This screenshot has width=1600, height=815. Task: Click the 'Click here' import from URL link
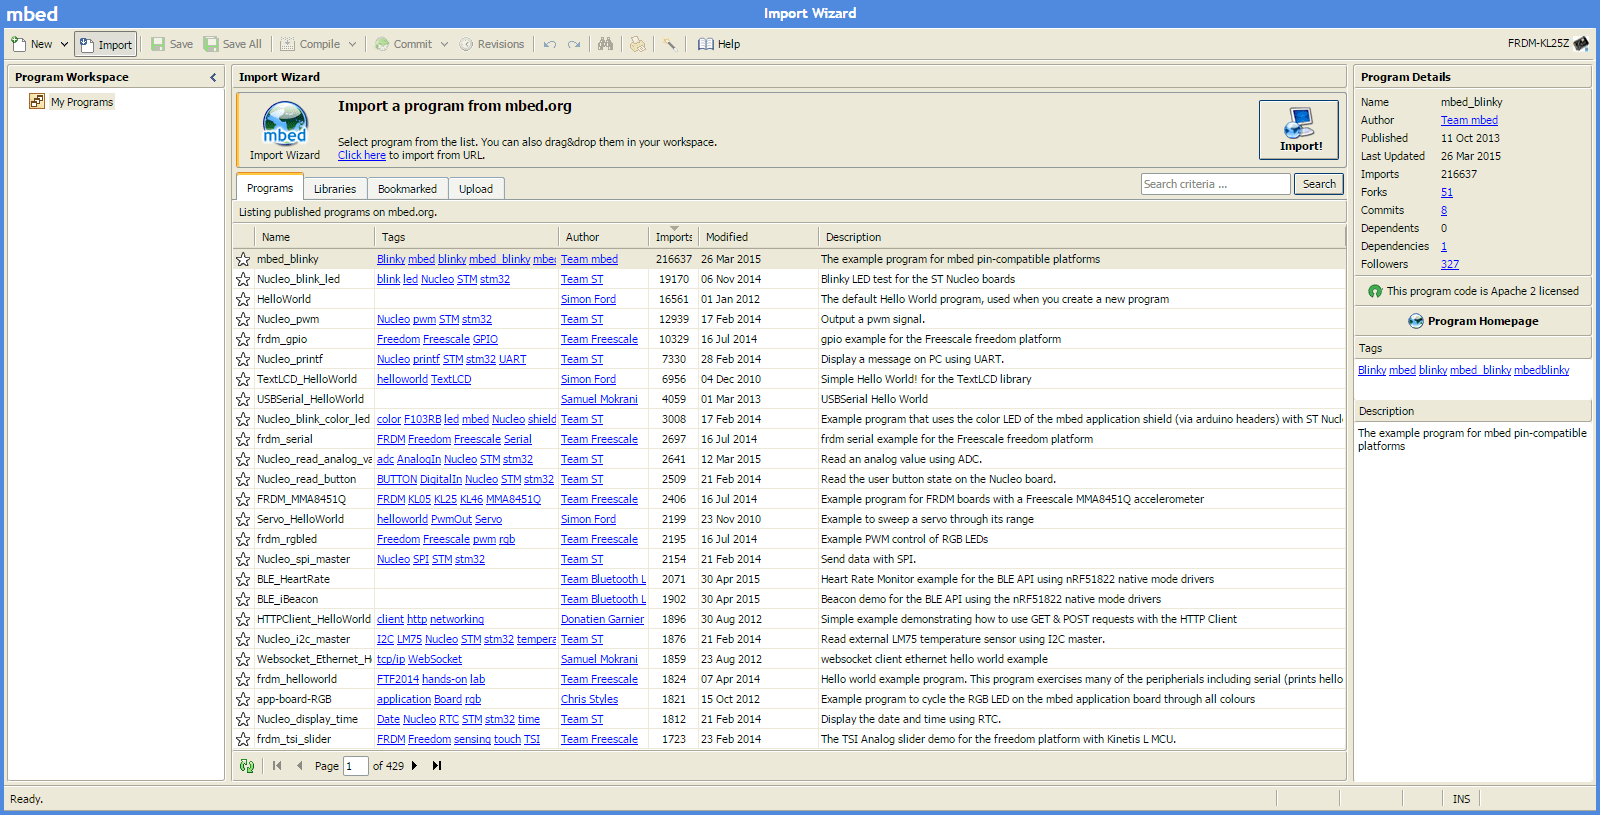coord(361,155)
